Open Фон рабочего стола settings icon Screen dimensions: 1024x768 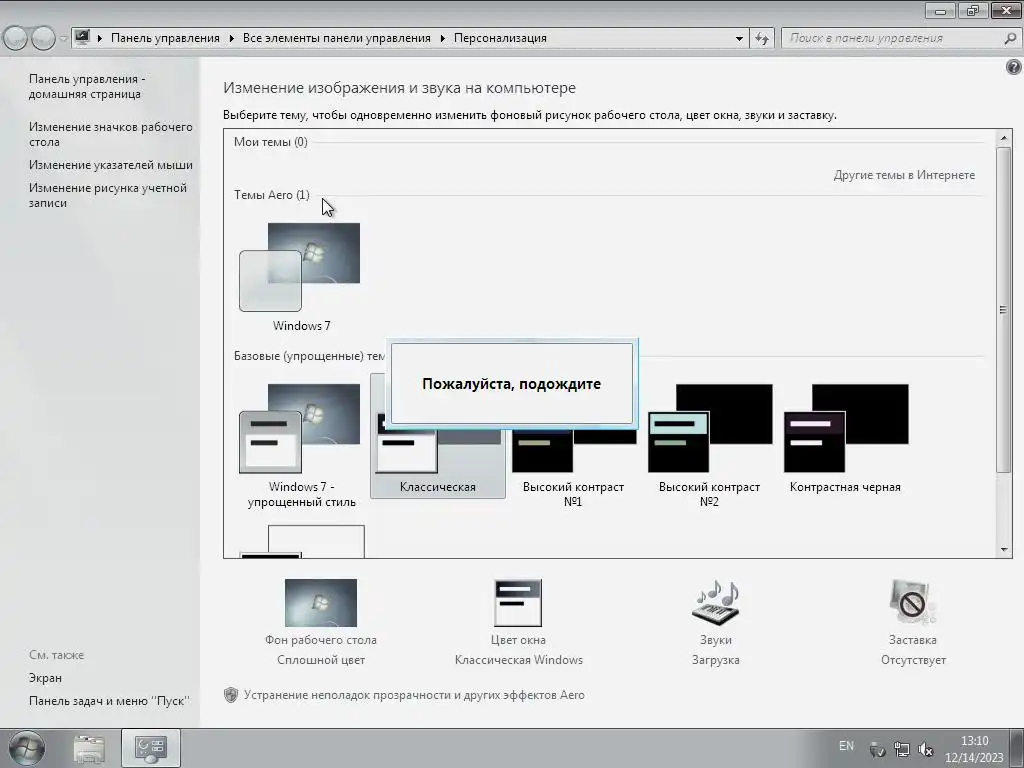tap(321, 603)
